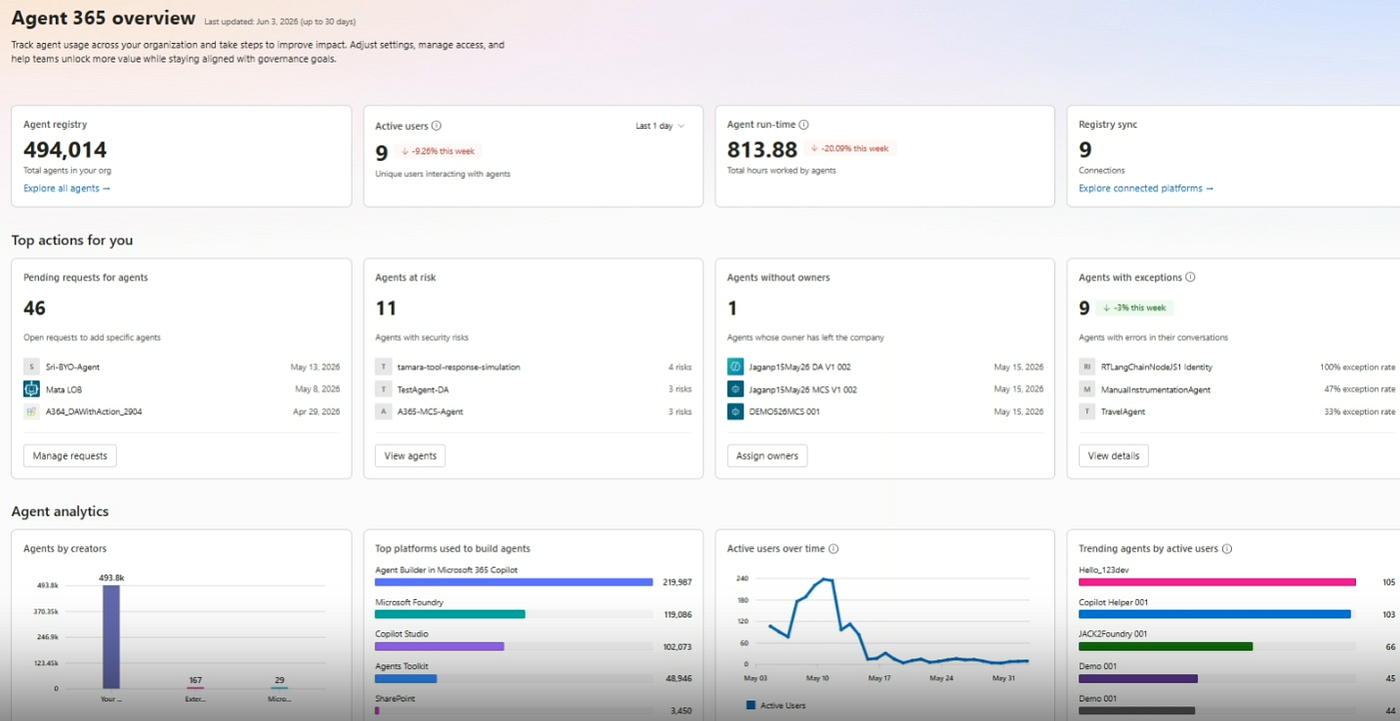Select the Jaganp15May26 DA V1 002 icon

(735, 367)
